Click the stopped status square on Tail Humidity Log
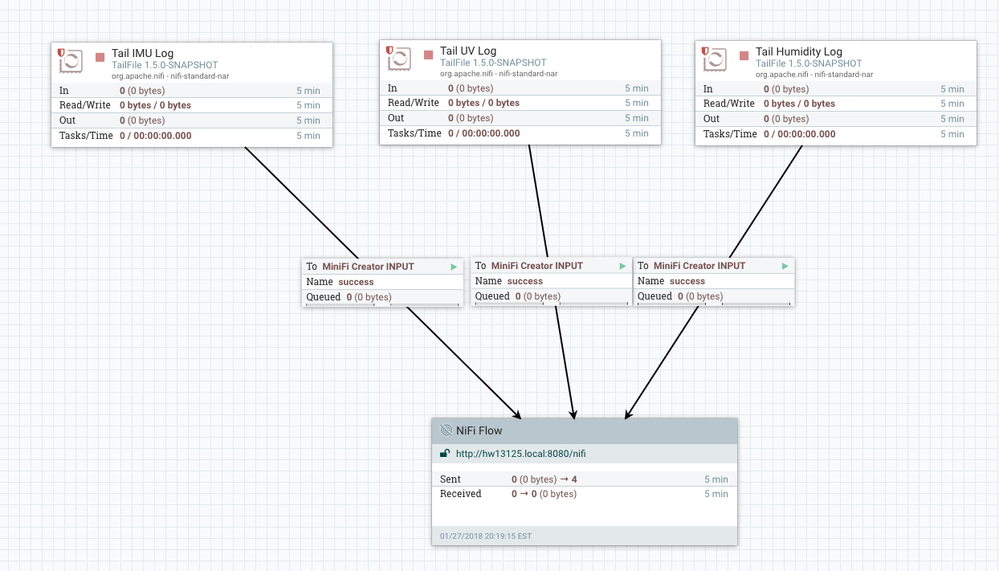Viewport: 999px width, 571px height. click(x=744, y=55)
